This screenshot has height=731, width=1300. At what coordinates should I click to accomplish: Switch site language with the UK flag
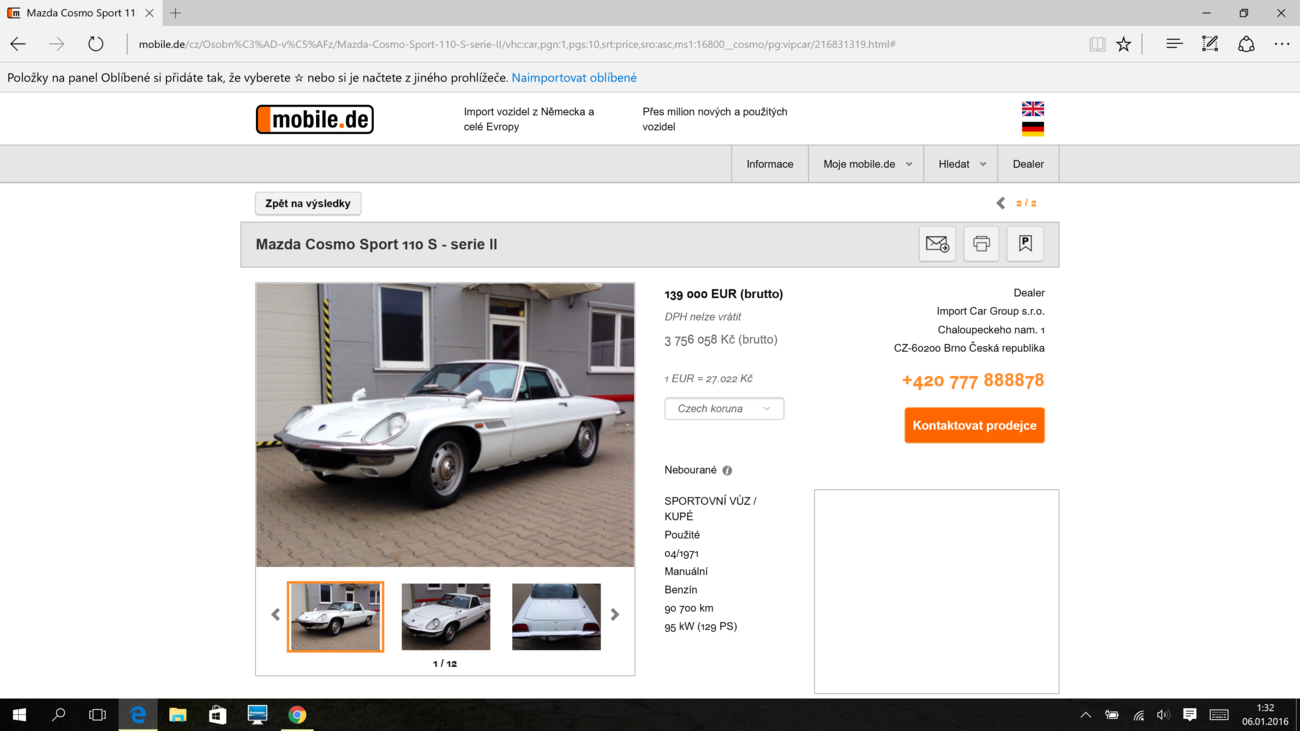(x=1033, y=109)
